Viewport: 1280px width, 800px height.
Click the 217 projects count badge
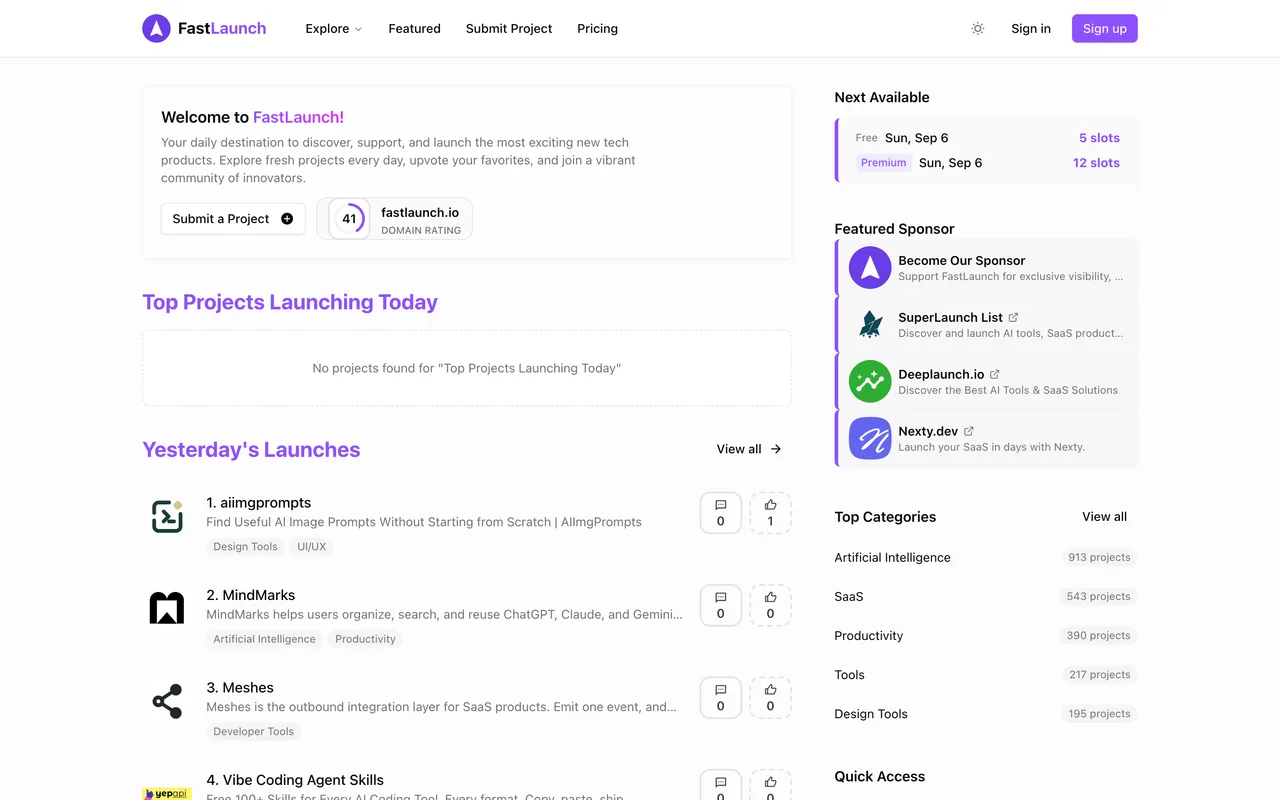1100,675
